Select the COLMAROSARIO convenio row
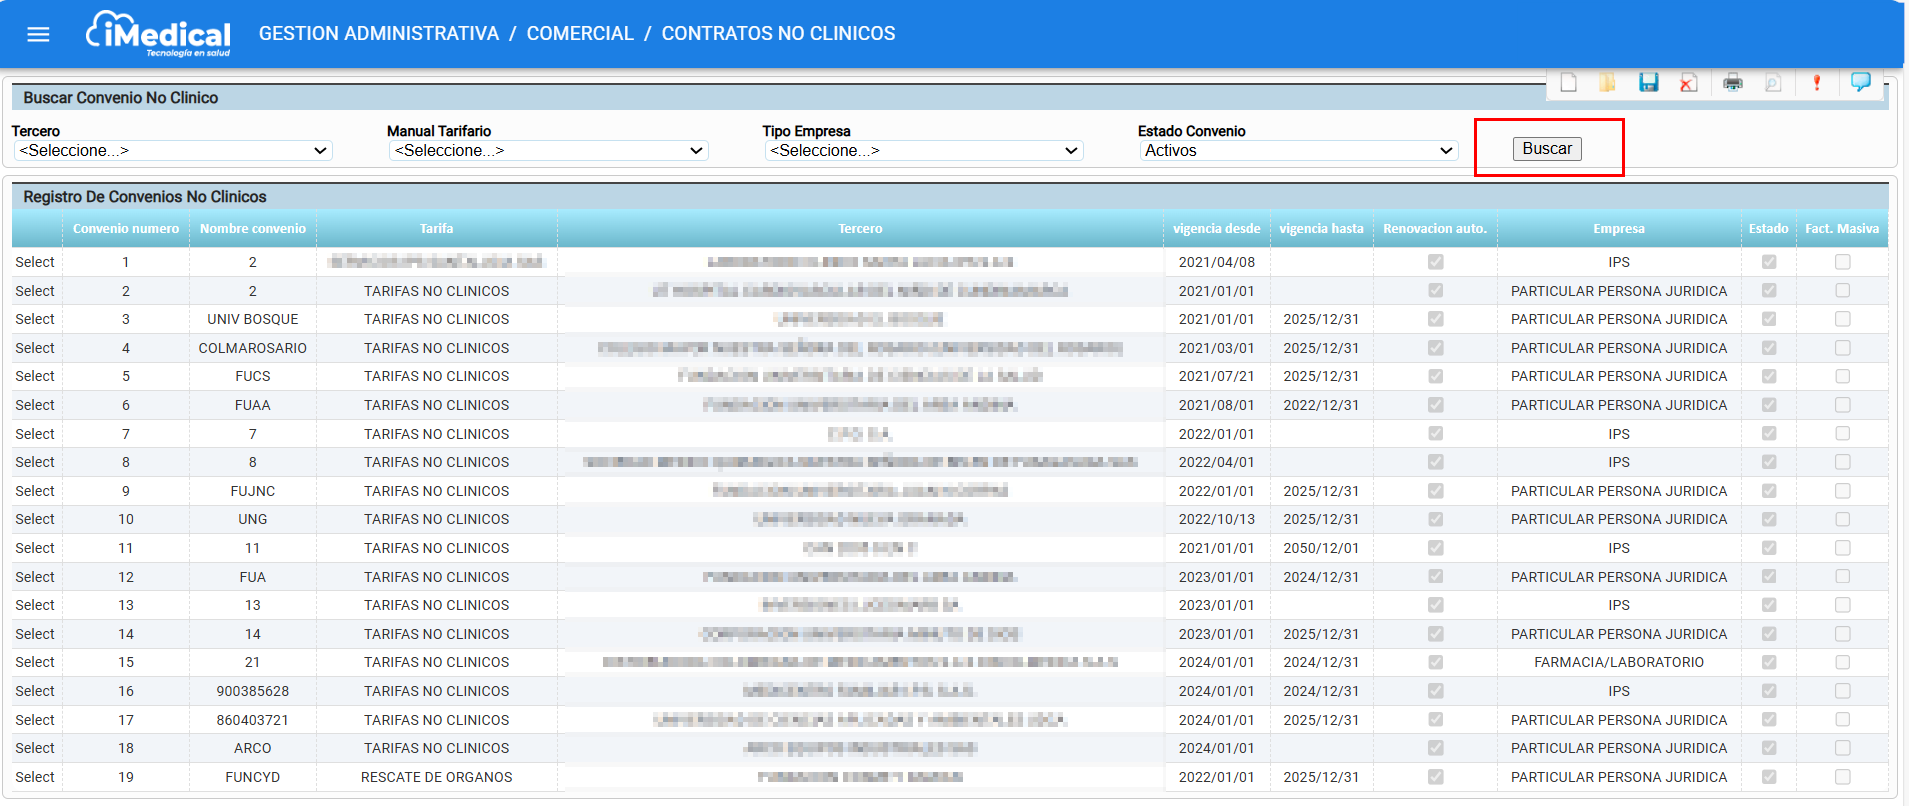This screenshot has height=806, width=1909. pos(35,348)
